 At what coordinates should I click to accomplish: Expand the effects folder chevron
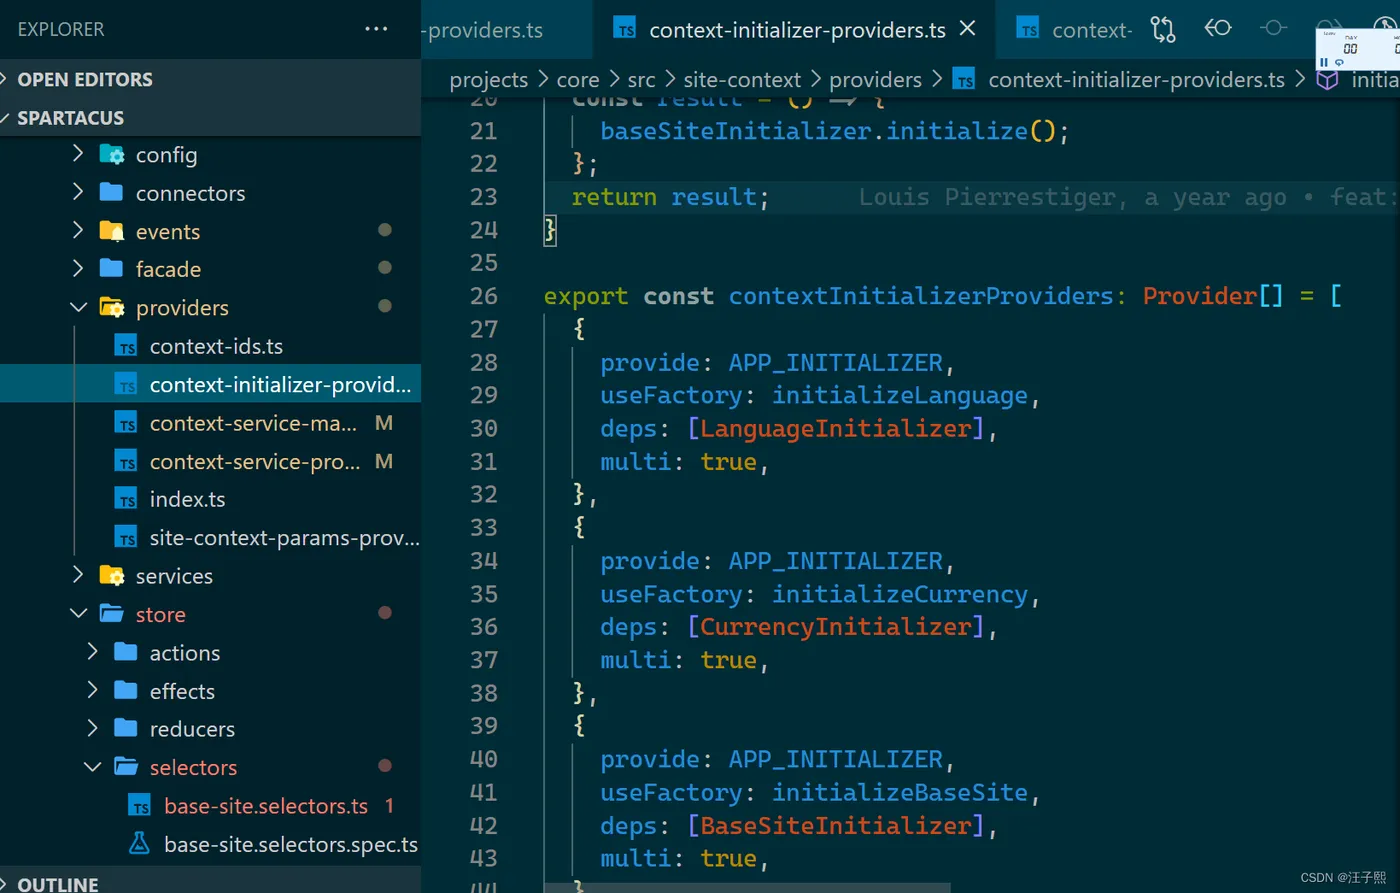coord(93,690)
